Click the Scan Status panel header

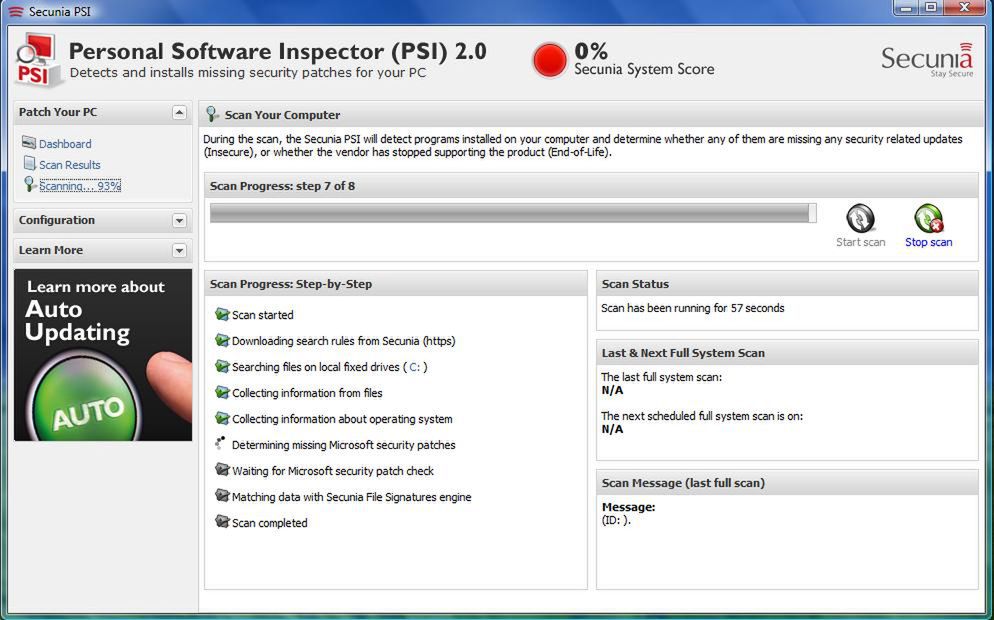[x=787, y=284]
